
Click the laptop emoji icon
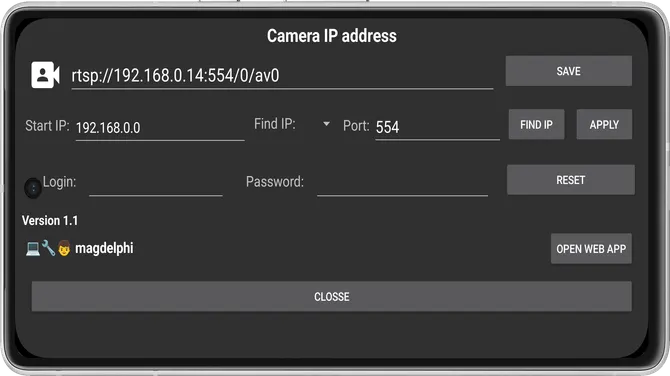pyautogui.click(x=33, y=248)
